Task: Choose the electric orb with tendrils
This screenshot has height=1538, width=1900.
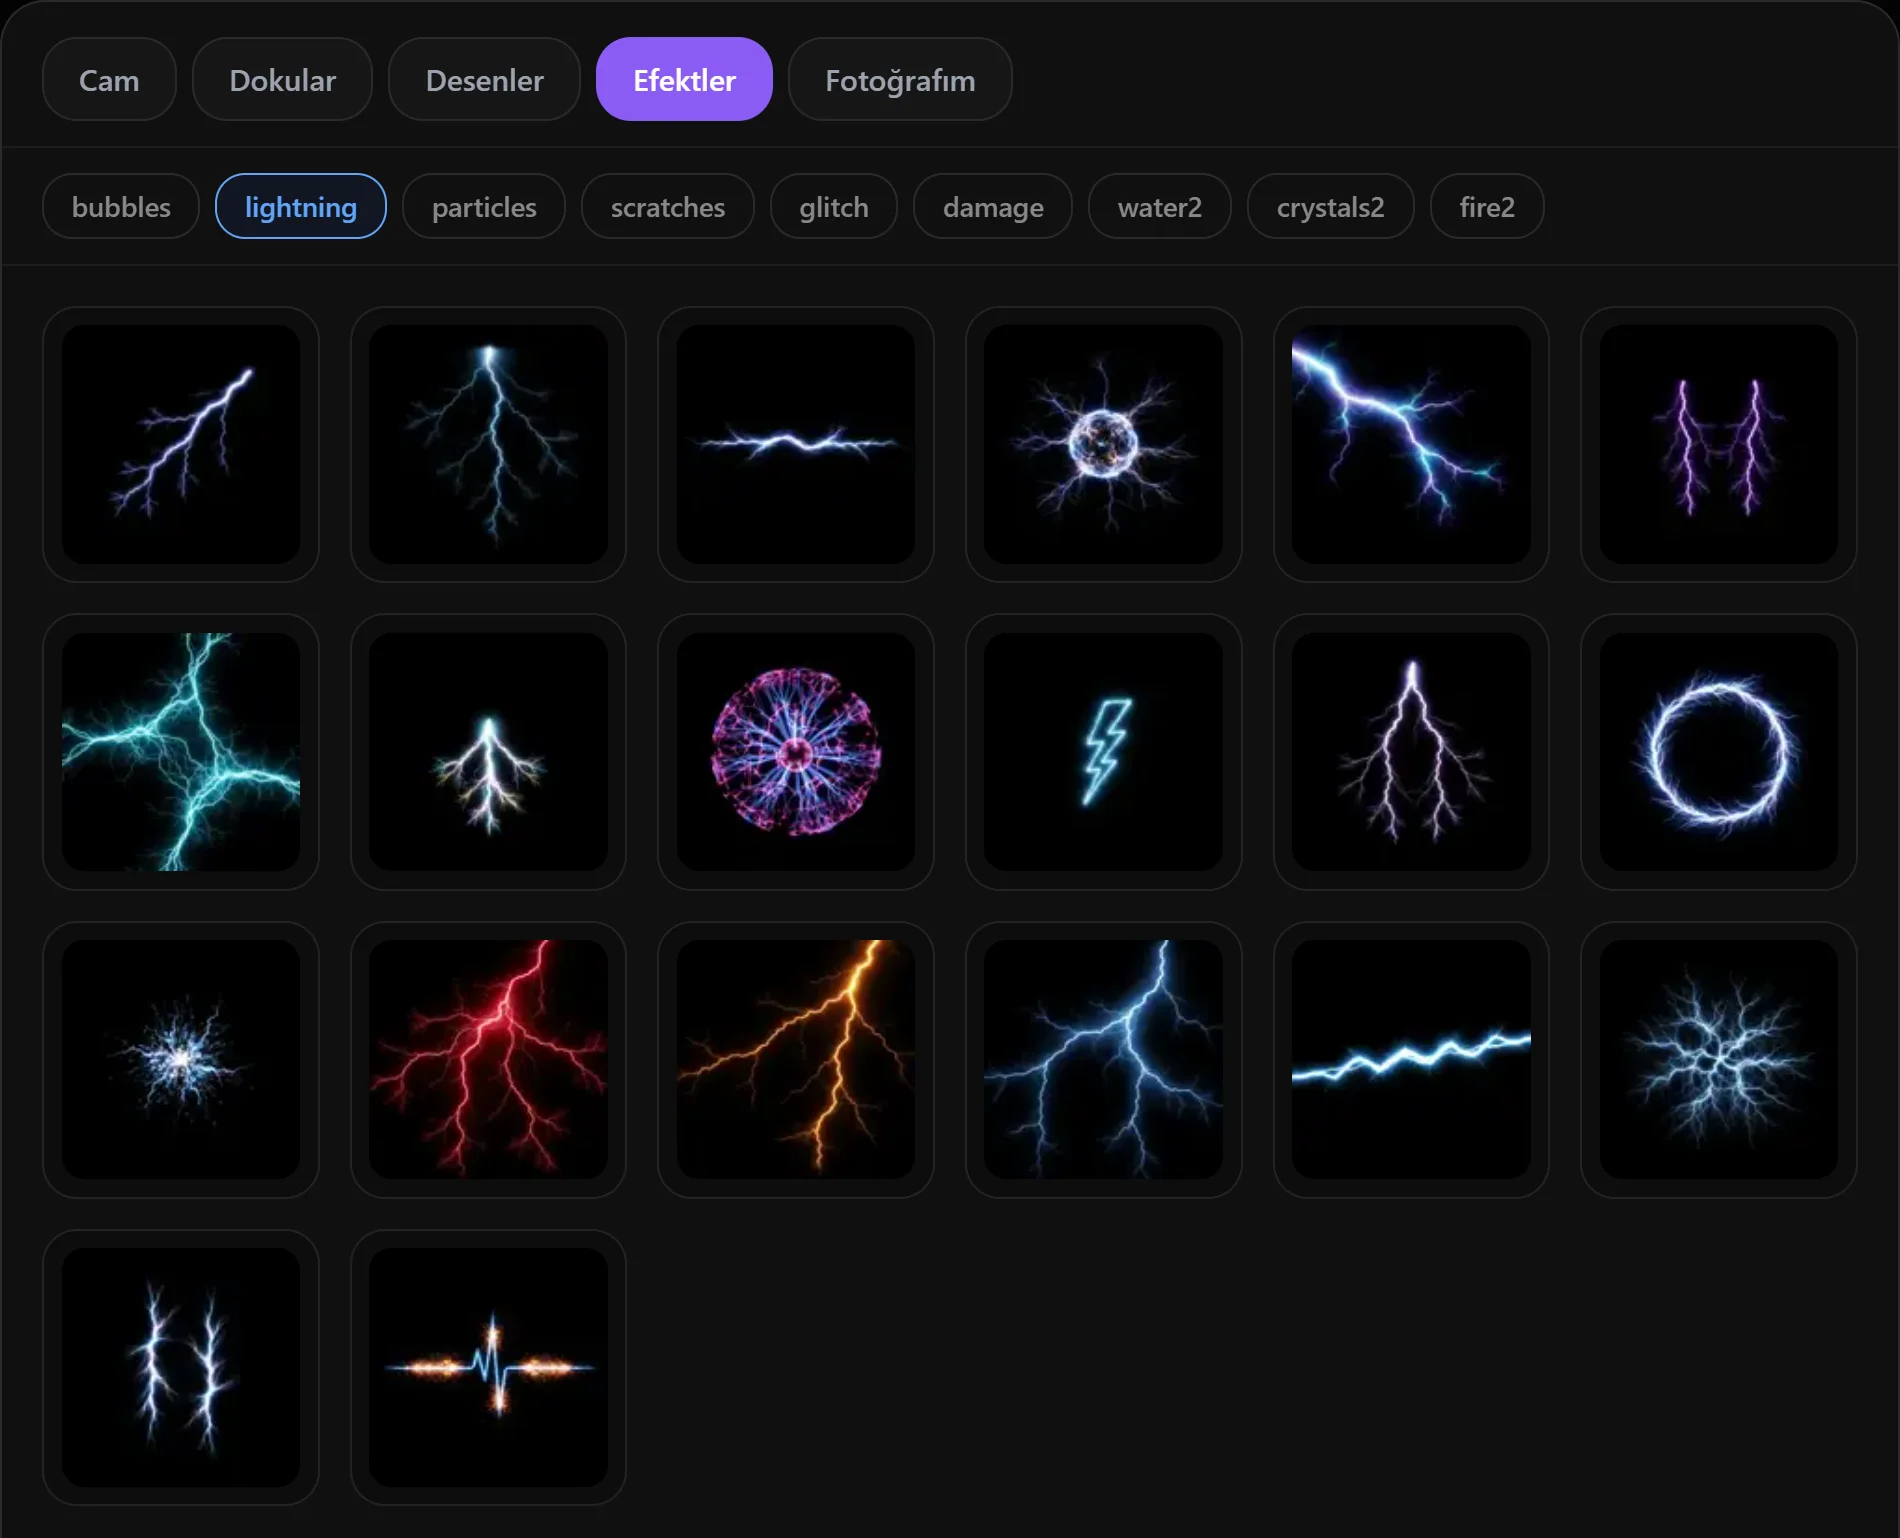Action: coord(1103,444)
